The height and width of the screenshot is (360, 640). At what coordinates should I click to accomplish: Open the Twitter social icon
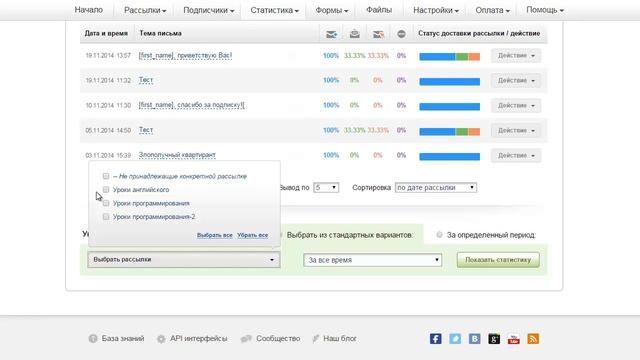pos(455,339)
